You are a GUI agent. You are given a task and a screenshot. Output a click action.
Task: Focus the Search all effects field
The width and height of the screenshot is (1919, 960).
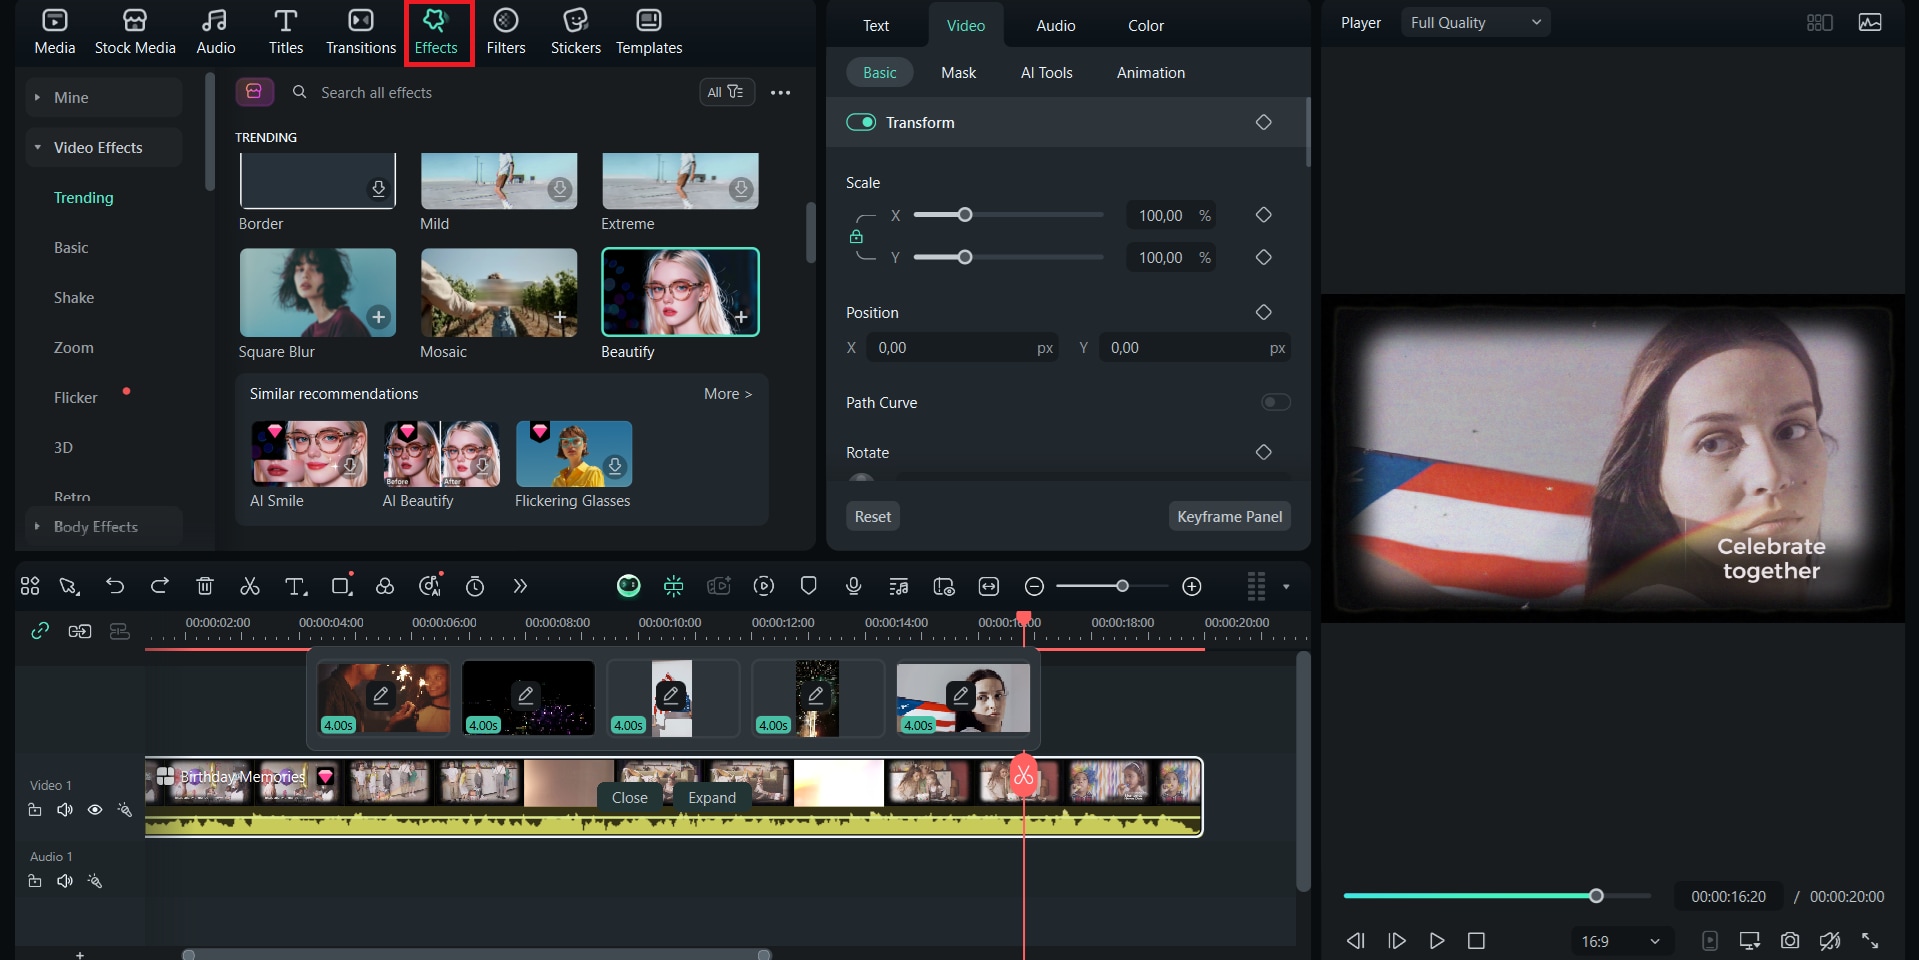coord(490,92)
